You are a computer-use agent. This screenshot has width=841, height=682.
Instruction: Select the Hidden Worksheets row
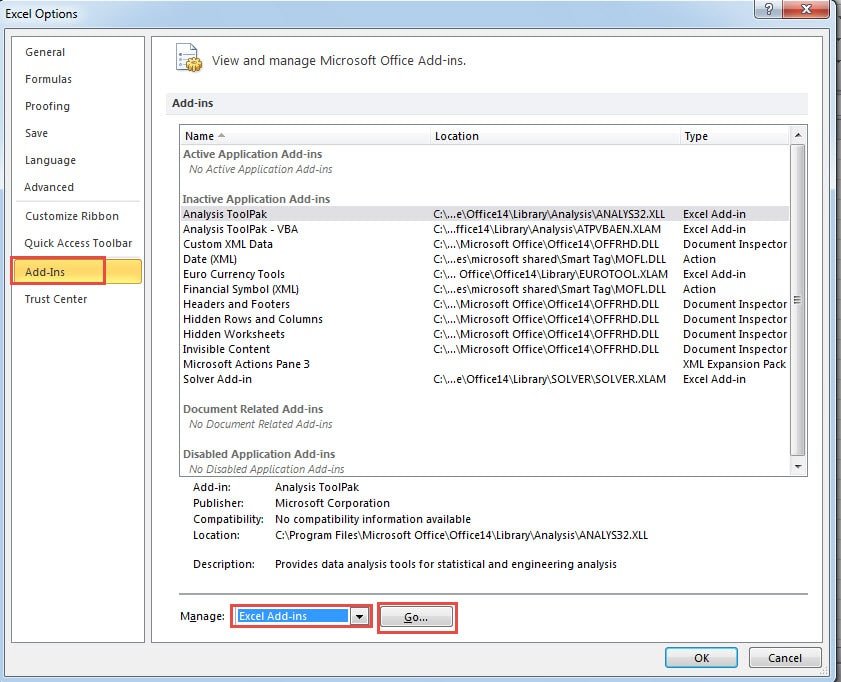(x=485, y=334)
